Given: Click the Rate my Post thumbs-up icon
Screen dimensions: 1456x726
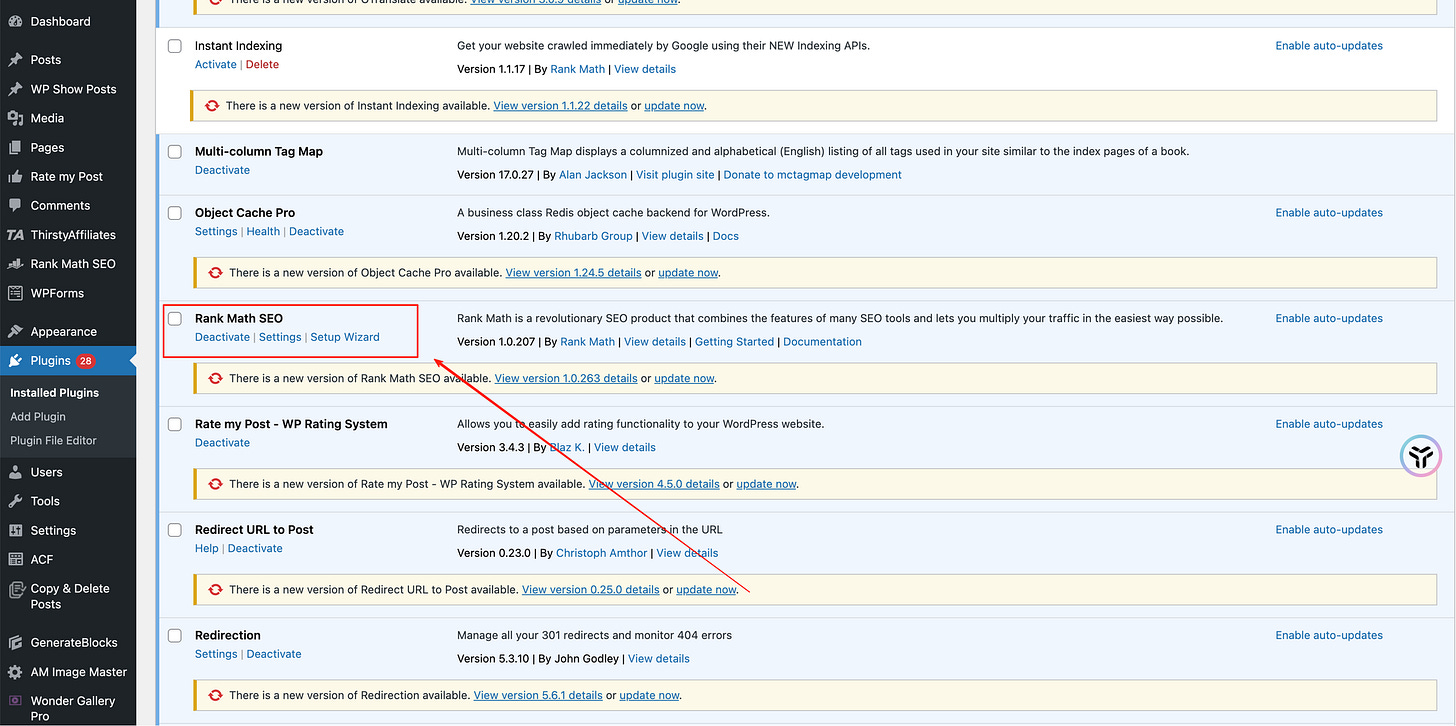Looking at the screenshot, I should coord(15,176).
